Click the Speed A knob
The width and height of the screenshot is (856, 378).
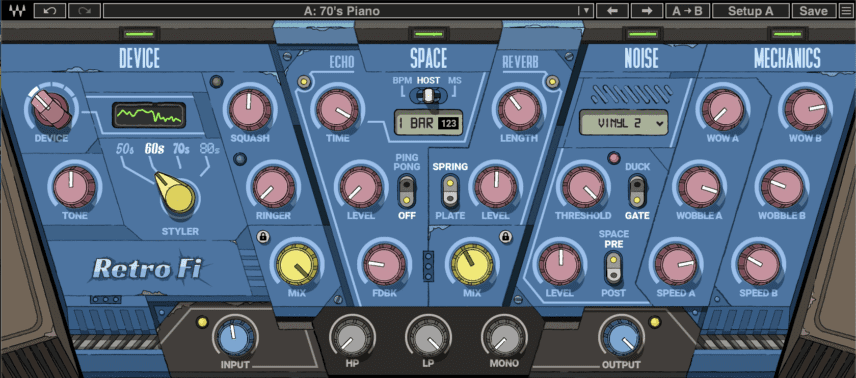676,264
